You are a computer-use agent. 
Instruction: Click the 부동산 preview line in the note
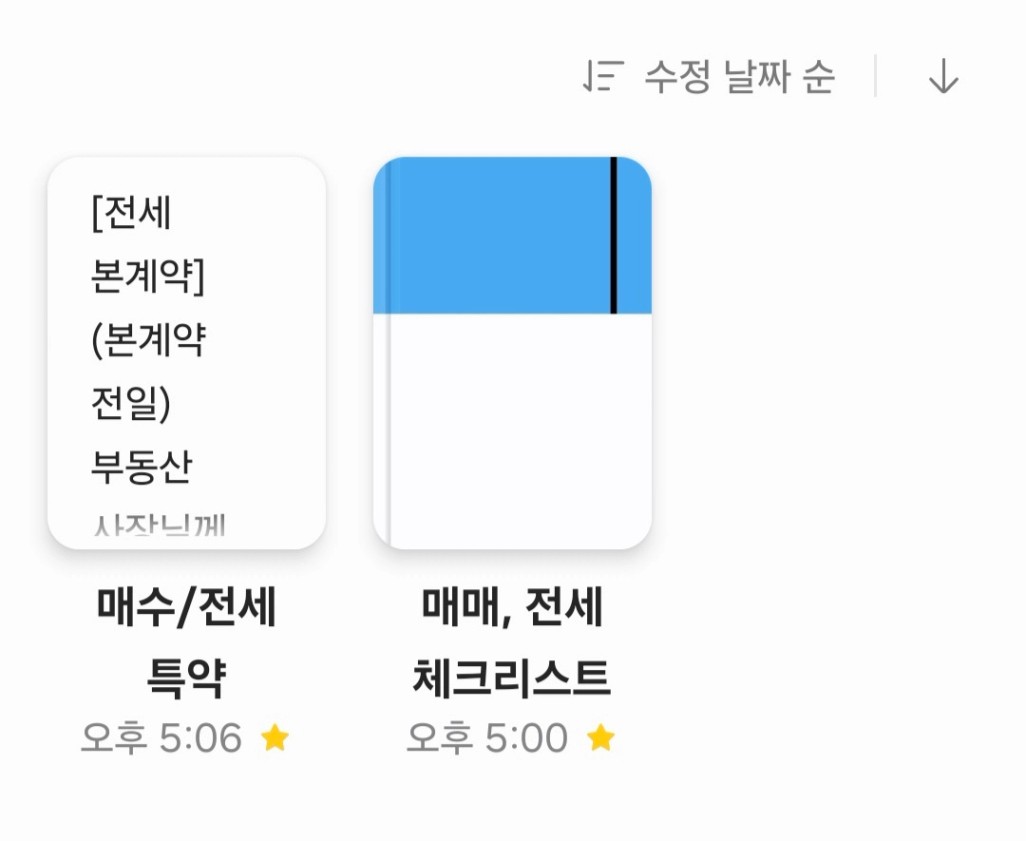click(141, 467)
